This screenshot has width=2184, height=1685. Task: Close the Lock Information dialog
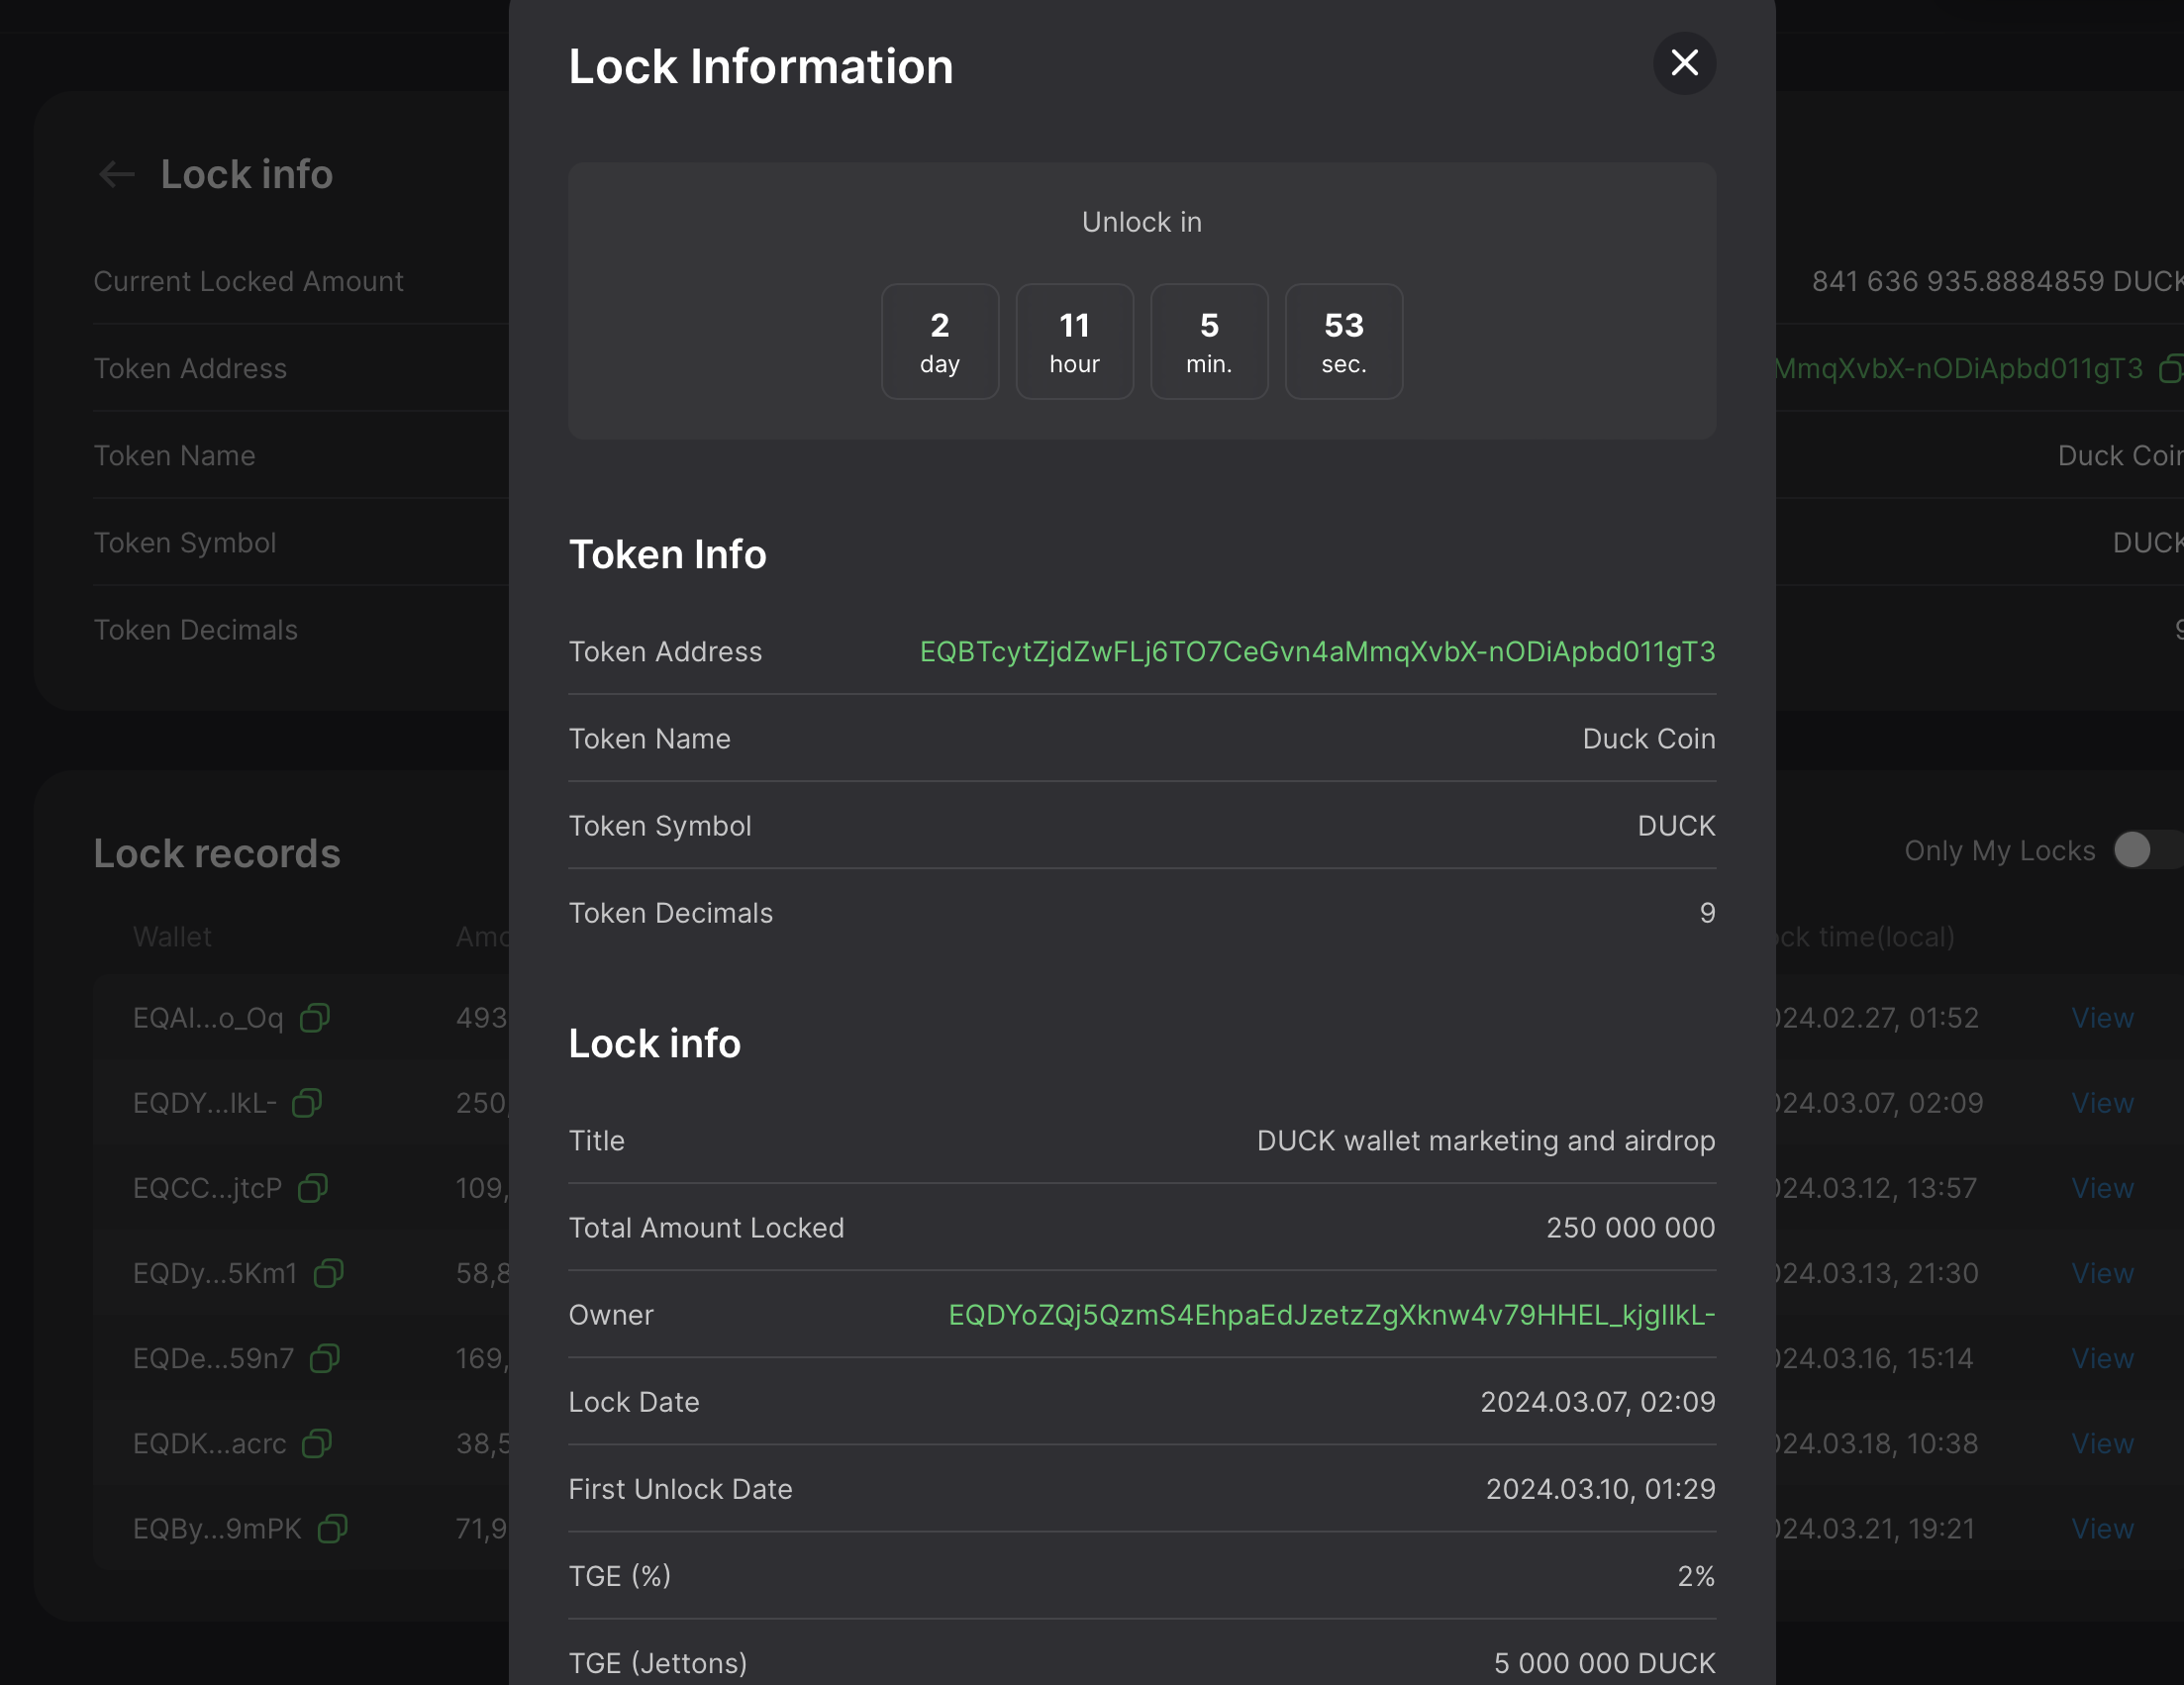[1684, 63]
